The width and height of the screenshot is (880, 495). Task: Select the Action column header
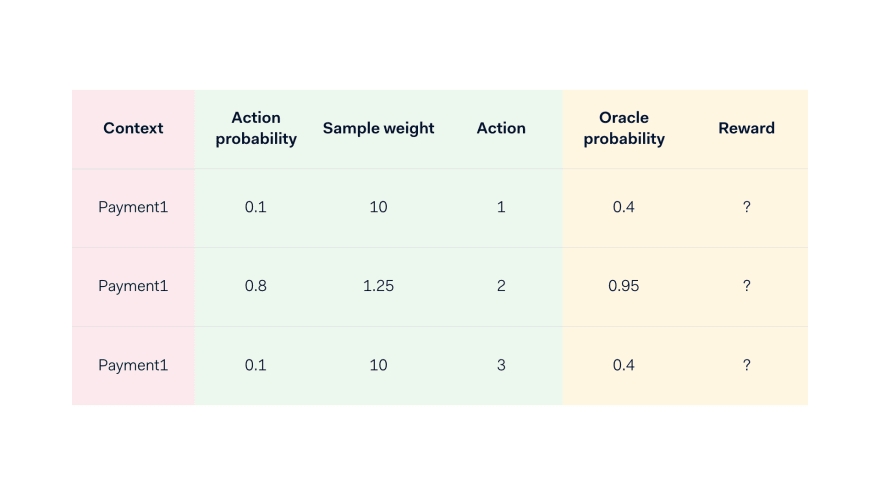[x=501, y=128]
